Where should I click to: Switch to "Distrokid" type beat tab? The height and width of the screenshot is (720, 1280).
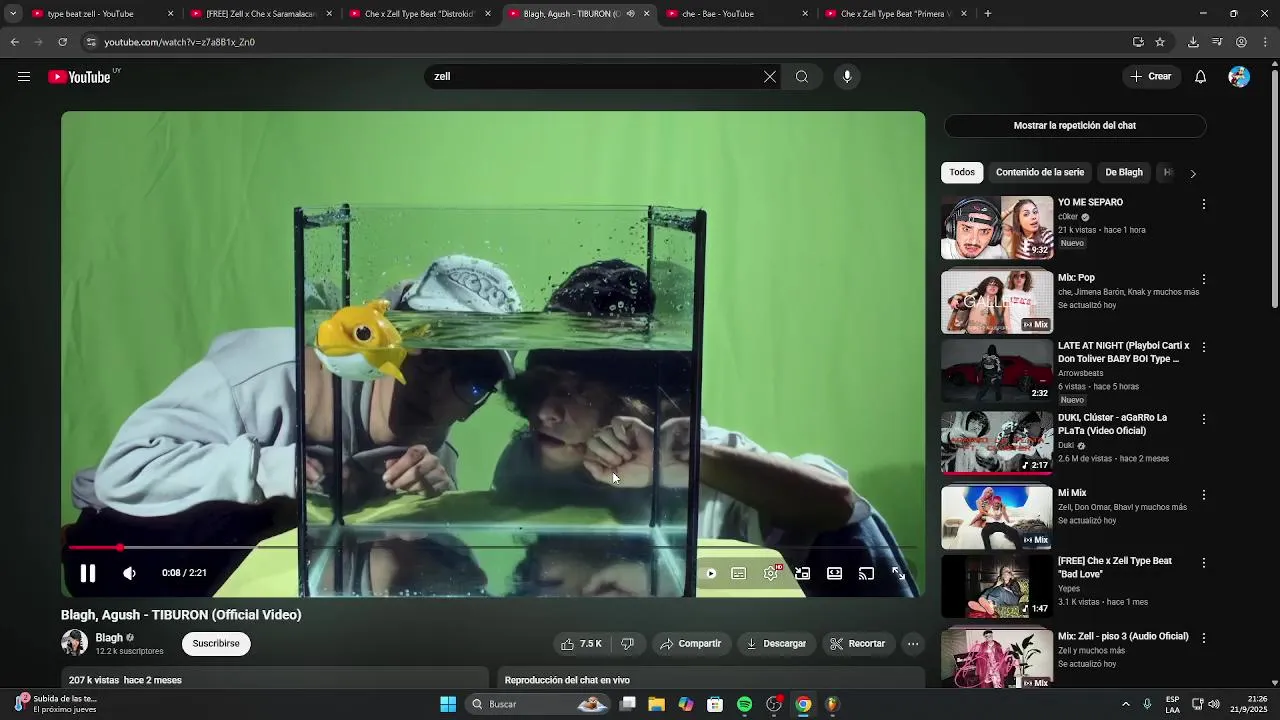419,14
